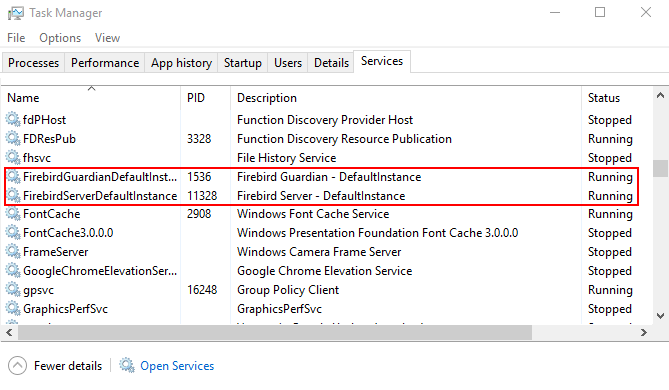This screenshot has width=669, height=390.
Task: Click the GraphicsPerfSvc gear icon
Action: (13, 309)
